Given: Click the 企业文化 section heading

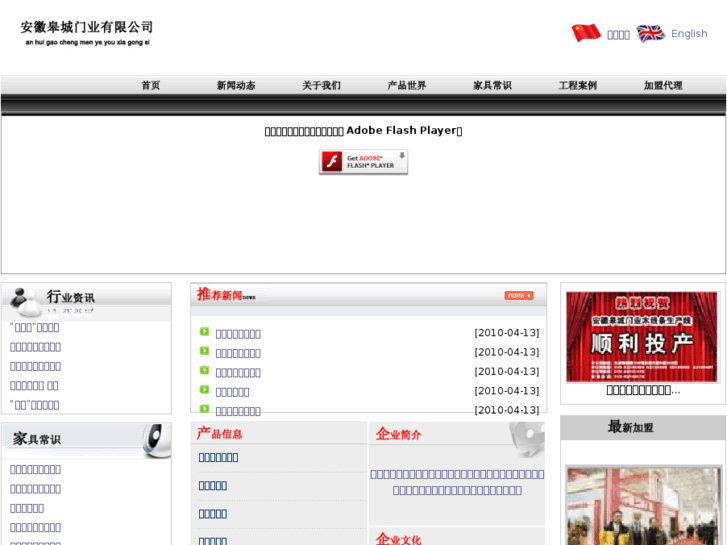Looking at the screenshot, I should coord(398,539).
